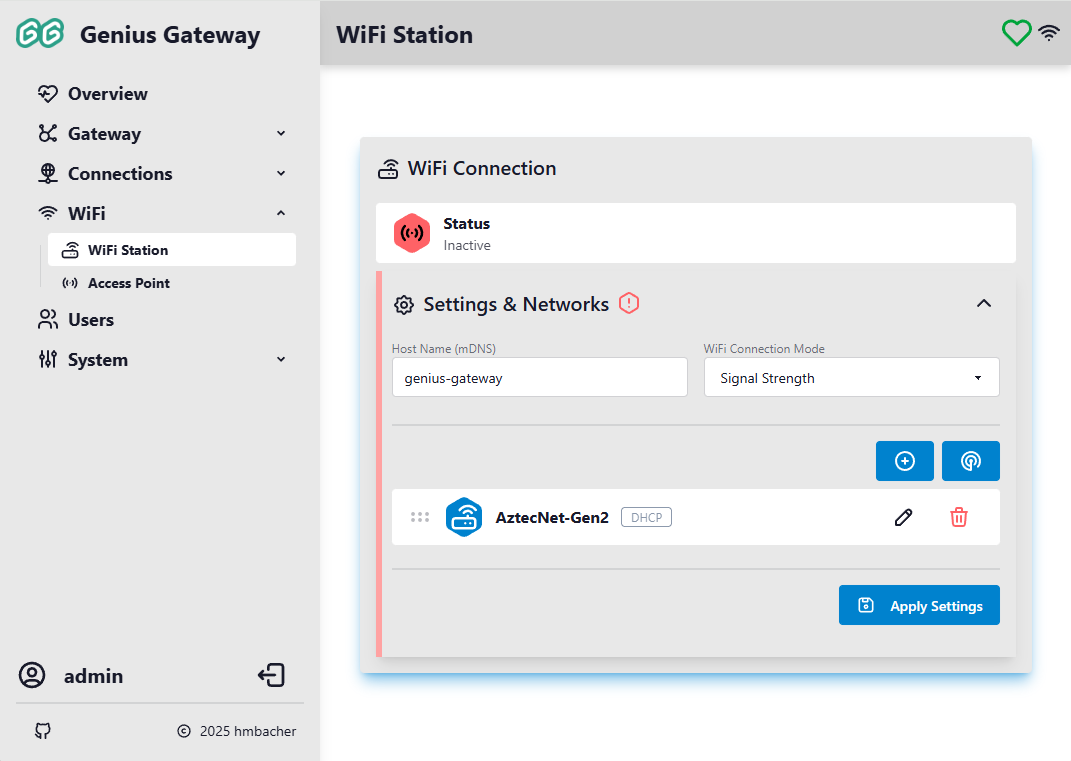Click the green heart health icon

1016,33
